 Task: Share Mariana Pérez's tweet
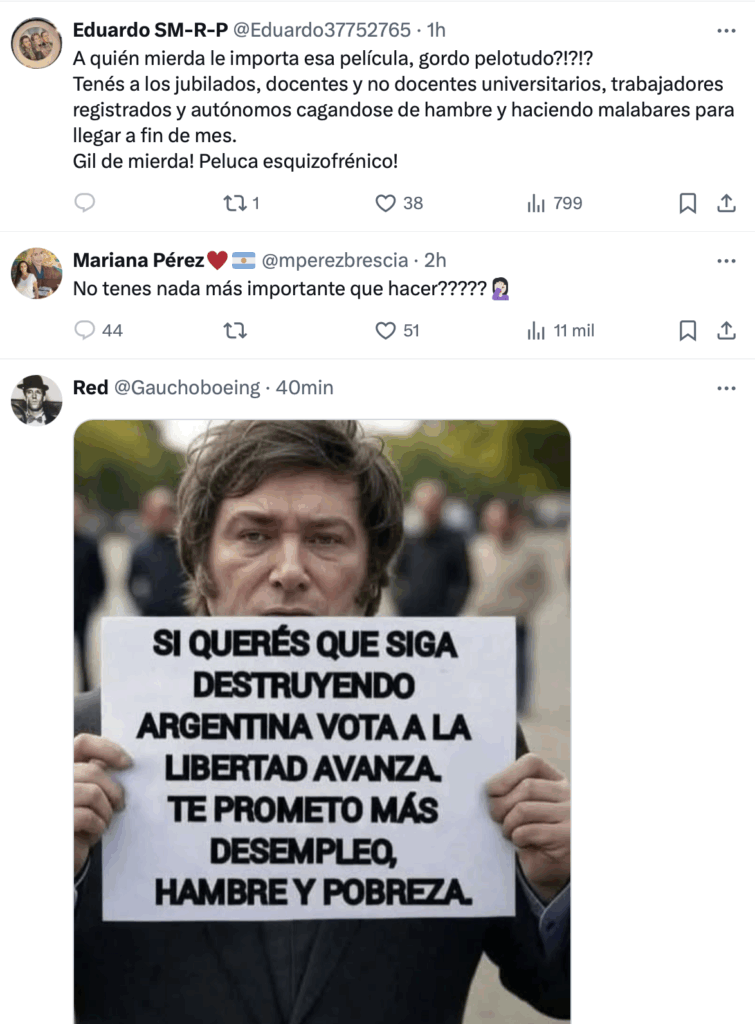click(726, 330)
